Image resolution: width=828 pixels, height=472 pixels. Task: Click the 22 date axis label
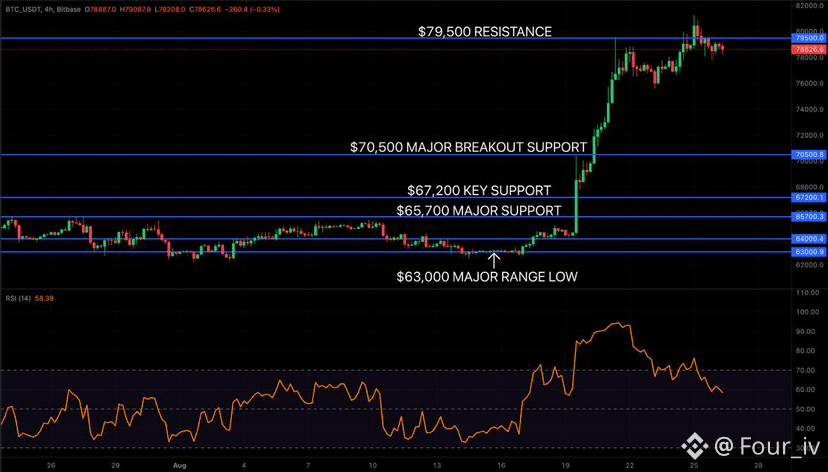(x=630, y=466)
